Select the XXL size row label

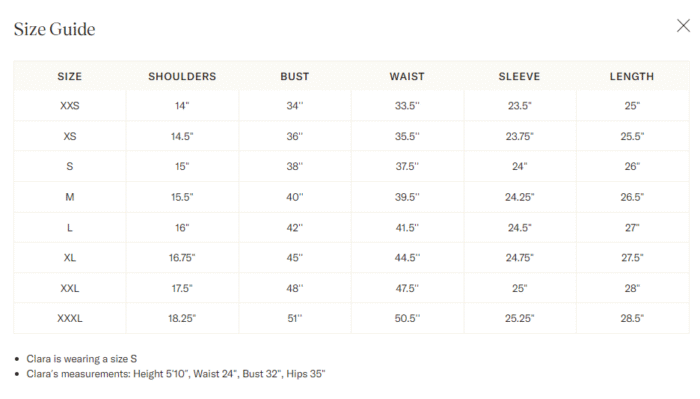tap(70, 288)
